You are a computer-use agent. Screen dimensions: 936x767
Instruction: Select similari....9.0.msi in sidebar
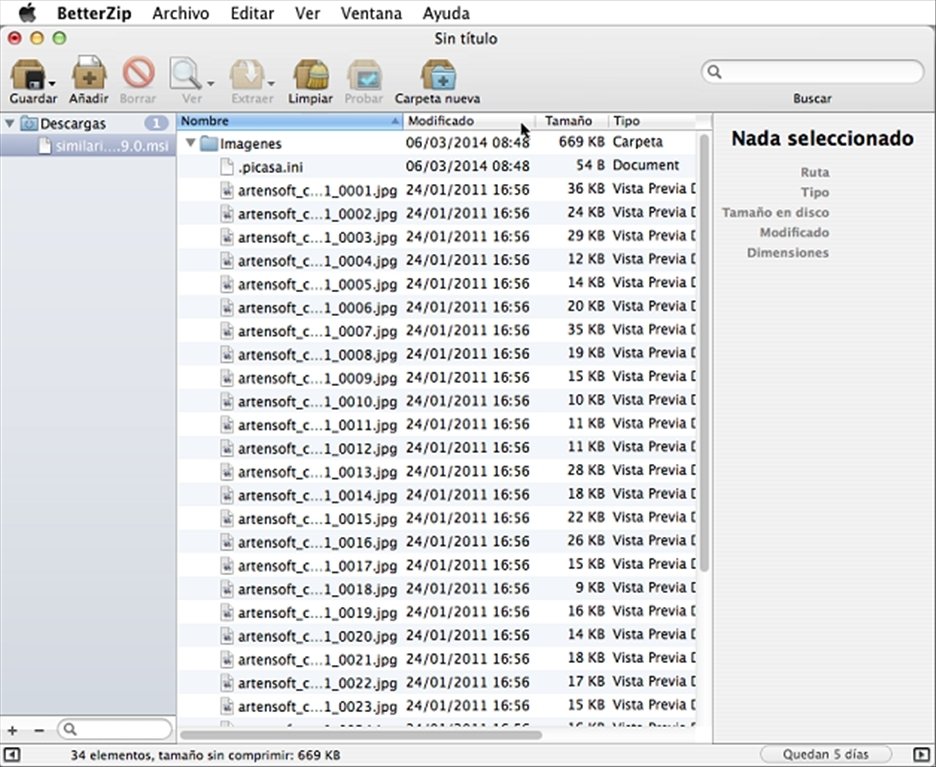coord(88,146)
